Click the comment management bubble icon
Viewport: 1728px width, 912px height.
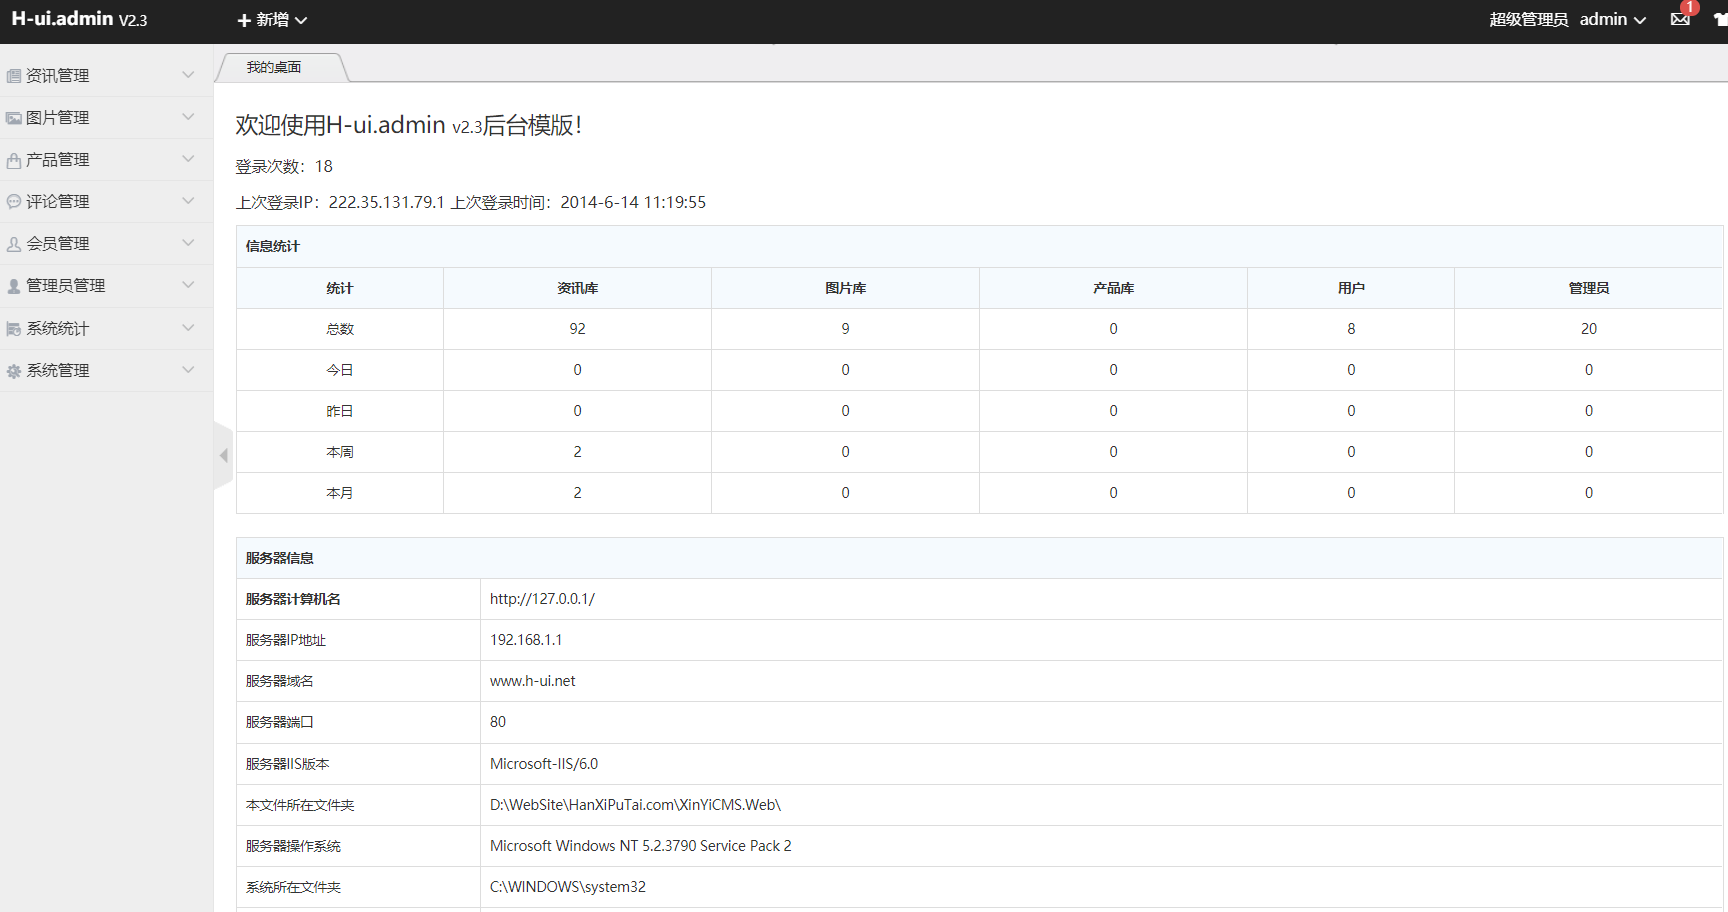[x=14, y=202]
